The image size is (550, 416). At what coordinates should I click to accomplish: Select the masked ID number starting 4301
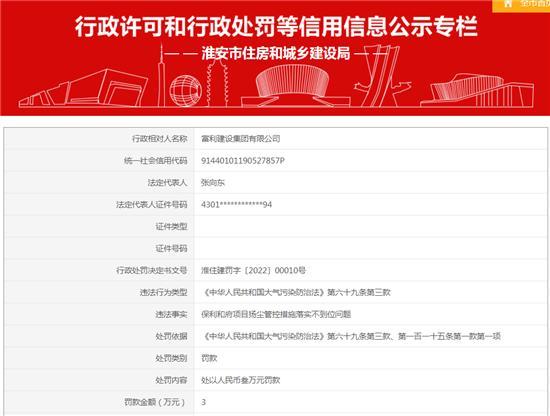236,204
